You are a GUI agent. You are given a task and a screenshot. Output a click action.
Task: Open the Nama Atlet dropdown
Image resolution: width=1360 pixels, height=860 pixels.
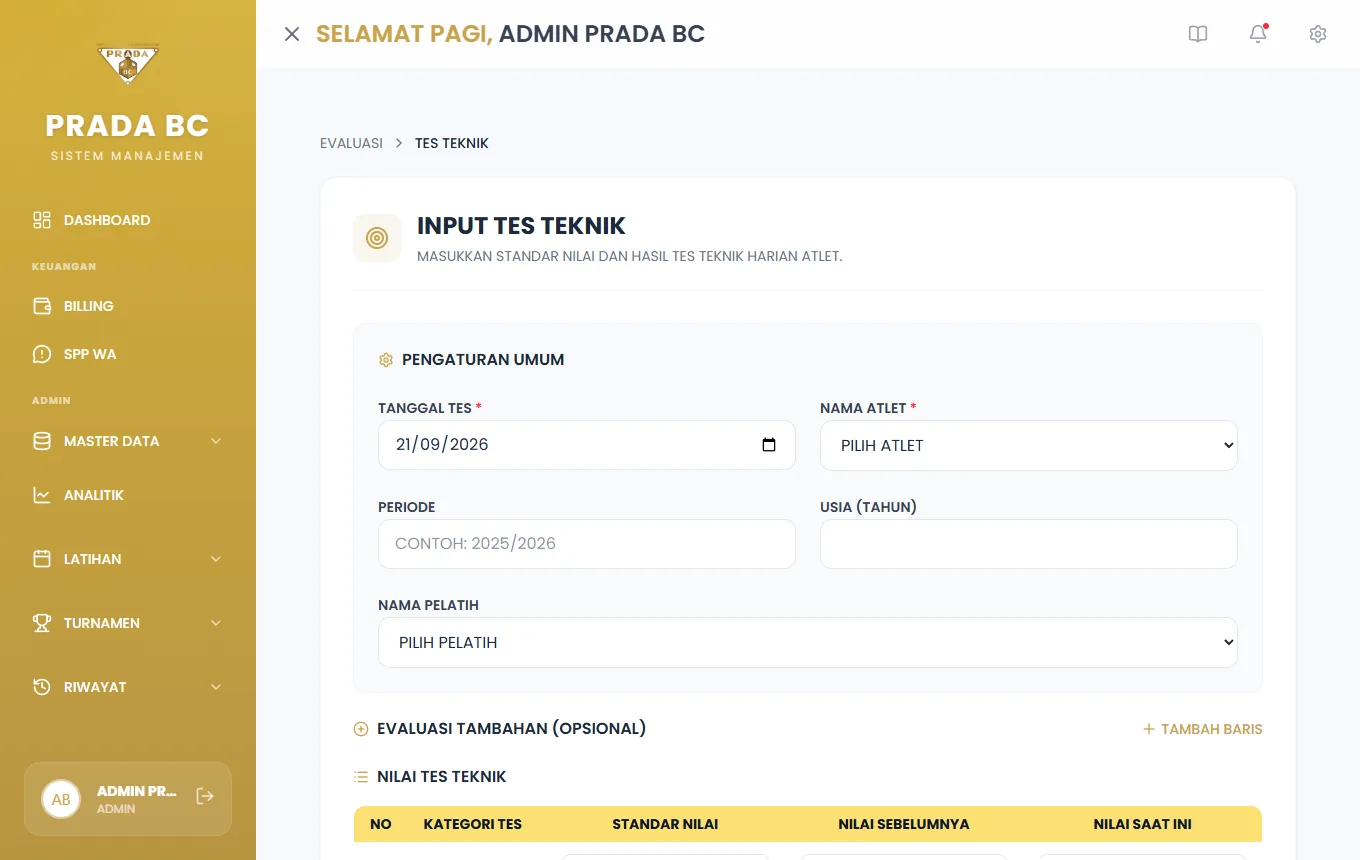1029,445
